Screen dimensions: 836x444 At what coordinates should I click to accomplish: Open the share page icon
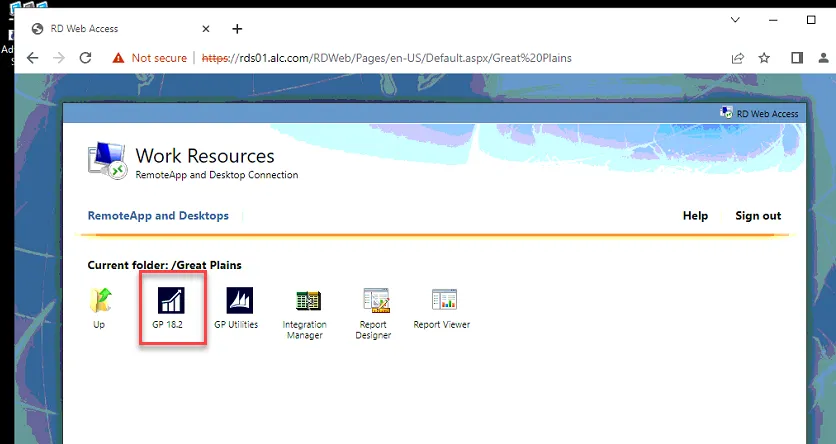tap(738, 58)
